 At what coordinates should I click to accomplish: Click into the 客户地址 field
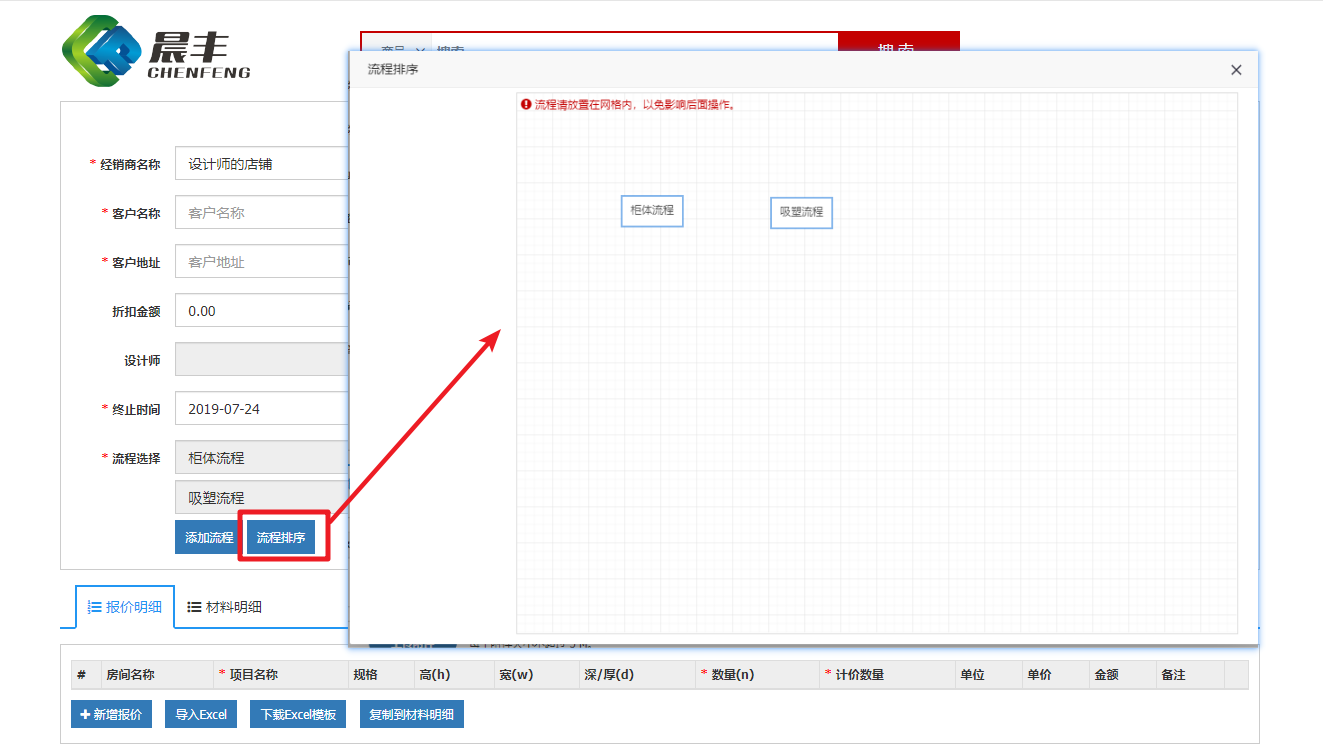(x=262, y=262)
